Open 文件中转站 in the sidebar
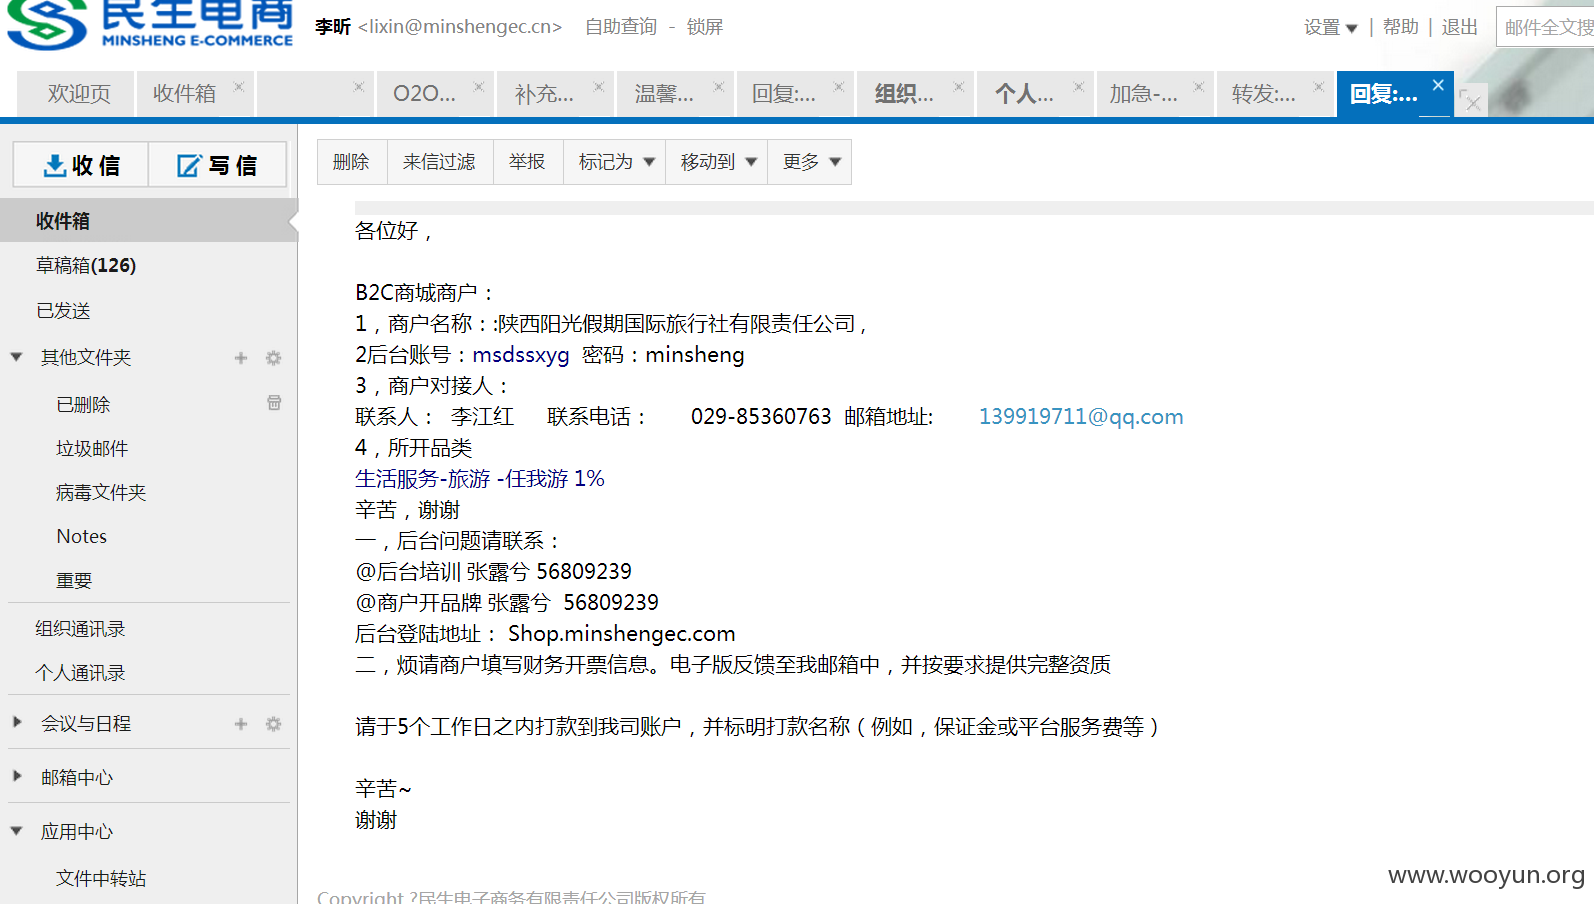Image resolution: width=1594 pixels, height=904 pixels. coord(101,878)
